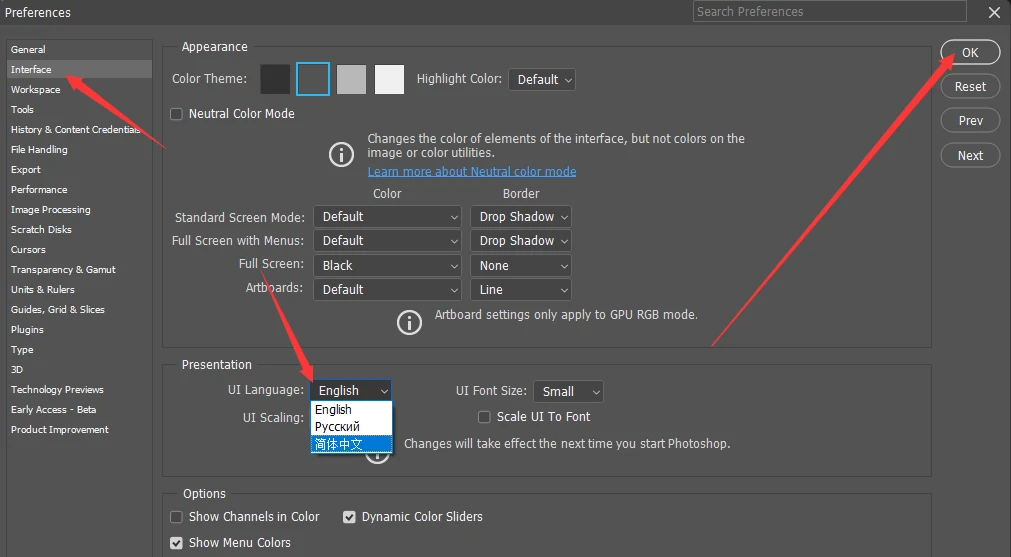Open Artboards border dropdown showing Line
The image size is (1011, 557).
pyautogui.click(x=521, y=290)
